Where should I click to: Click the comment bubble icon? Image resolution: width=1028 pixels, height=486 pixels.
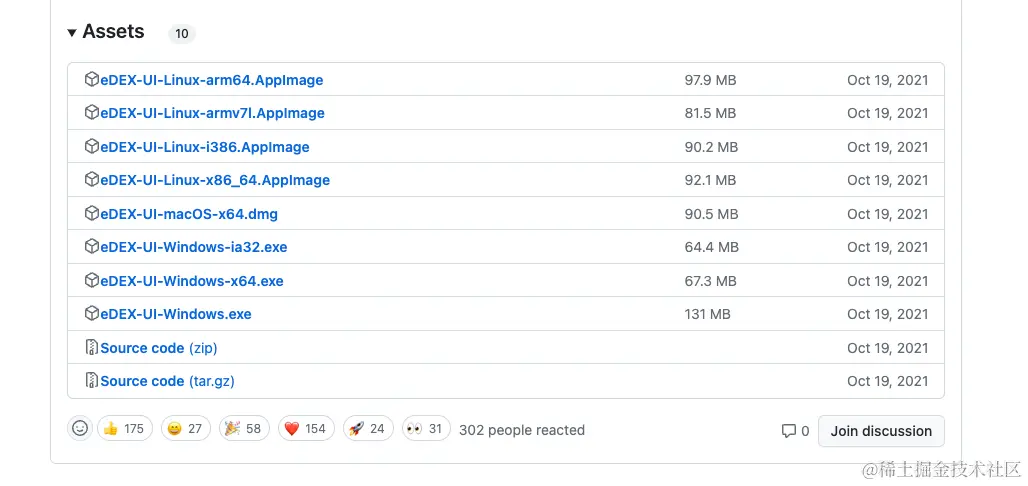click(789, 431)
